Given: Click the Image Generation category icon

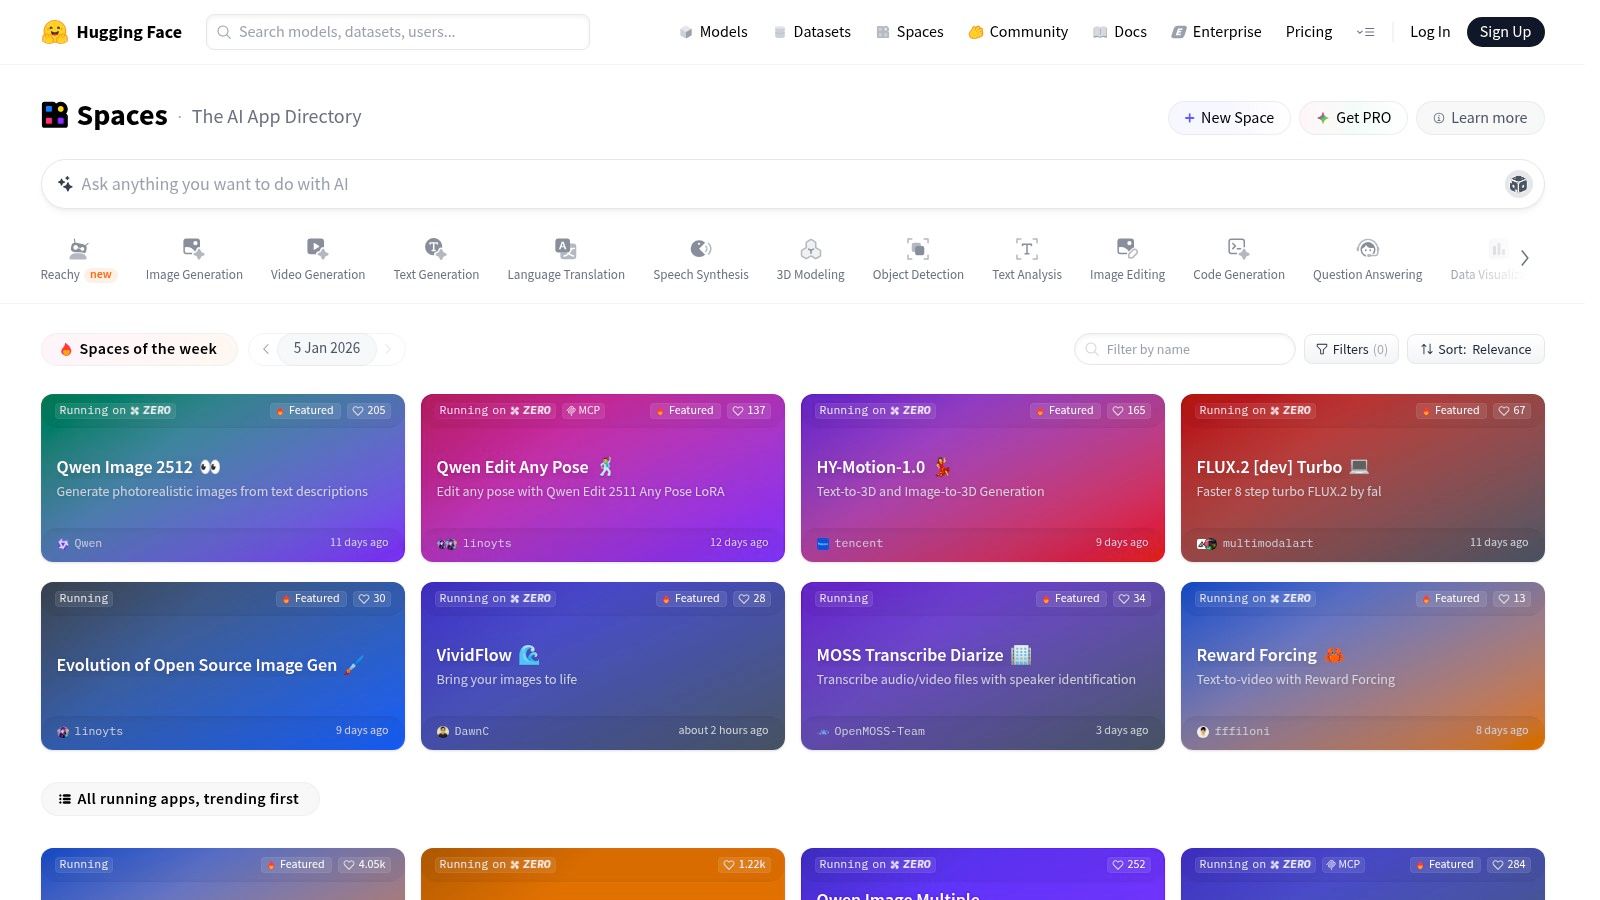Looking at the screenshot, I should pos(193,248).
